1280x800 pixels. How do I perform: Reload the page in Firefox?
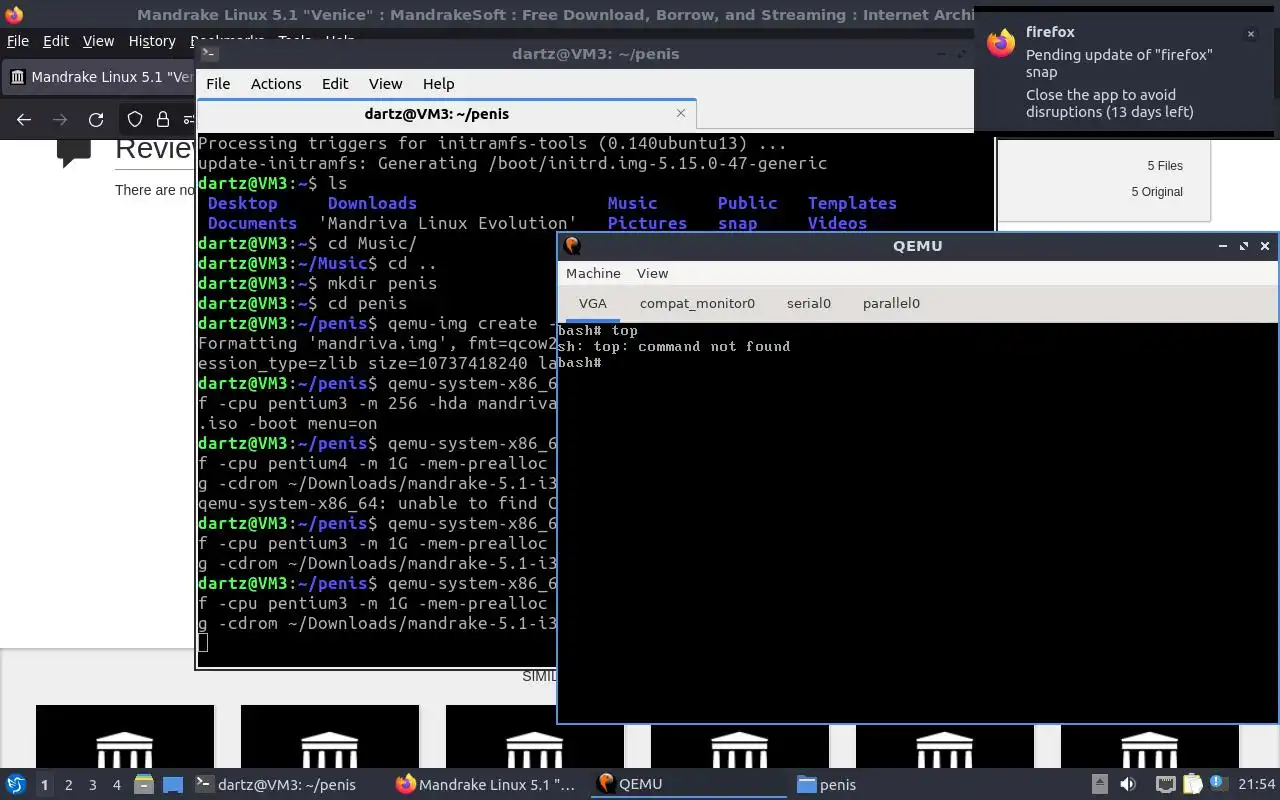tap(96, 120)
